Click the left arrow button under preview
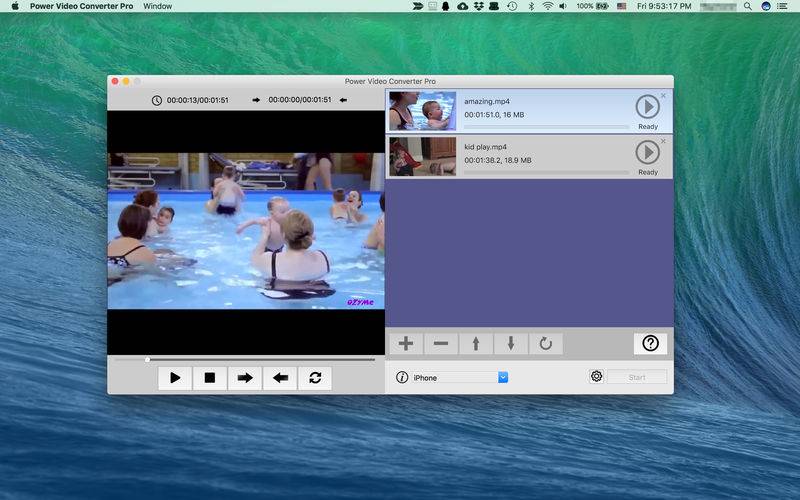Viewport: 800px width, 500px height. click(x=280, y=378)
